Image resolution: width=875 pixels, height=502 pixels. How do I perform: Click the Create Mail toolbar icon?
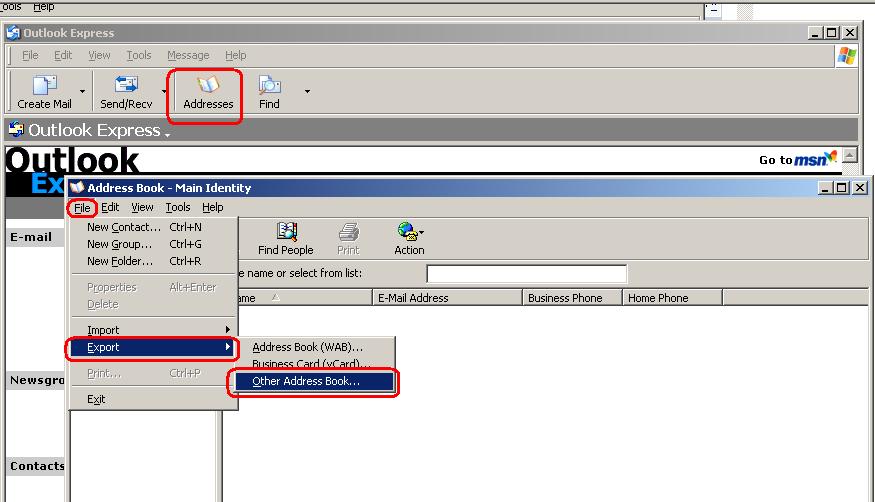(x=44, y=91)
